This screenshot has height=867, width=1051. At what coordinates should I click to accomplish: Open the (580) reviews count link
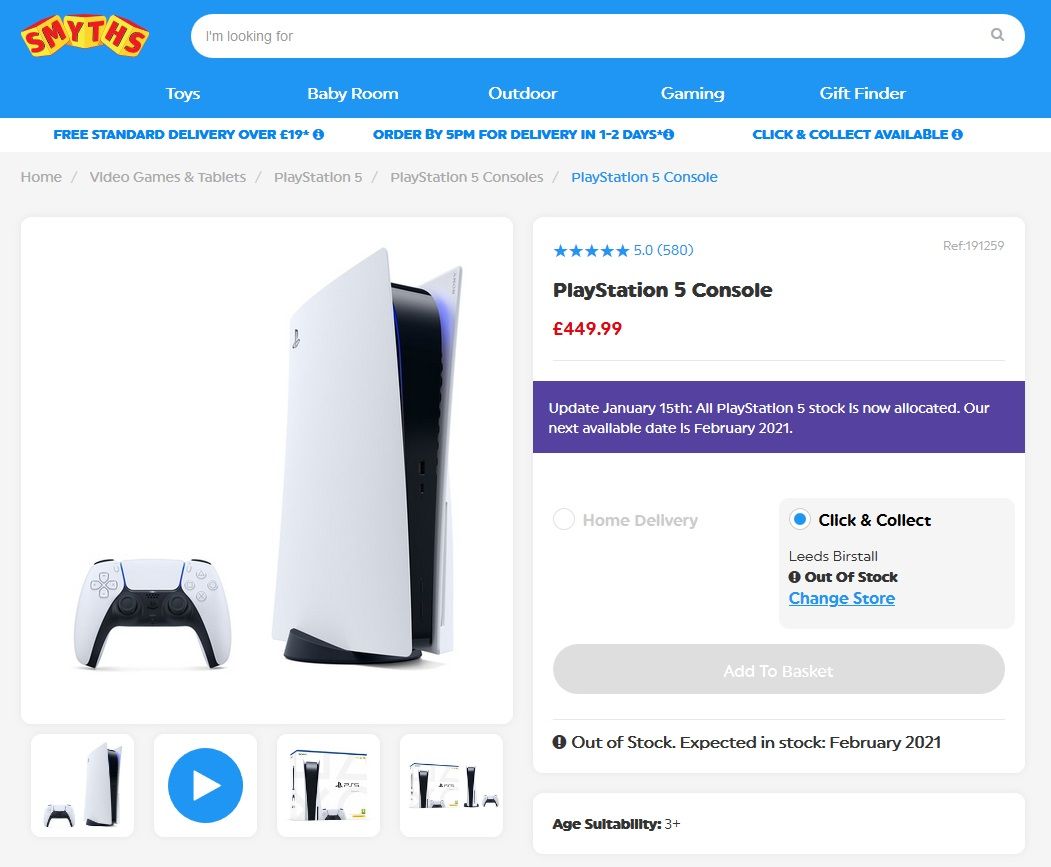pyautogui.click(x=675, y=250)
